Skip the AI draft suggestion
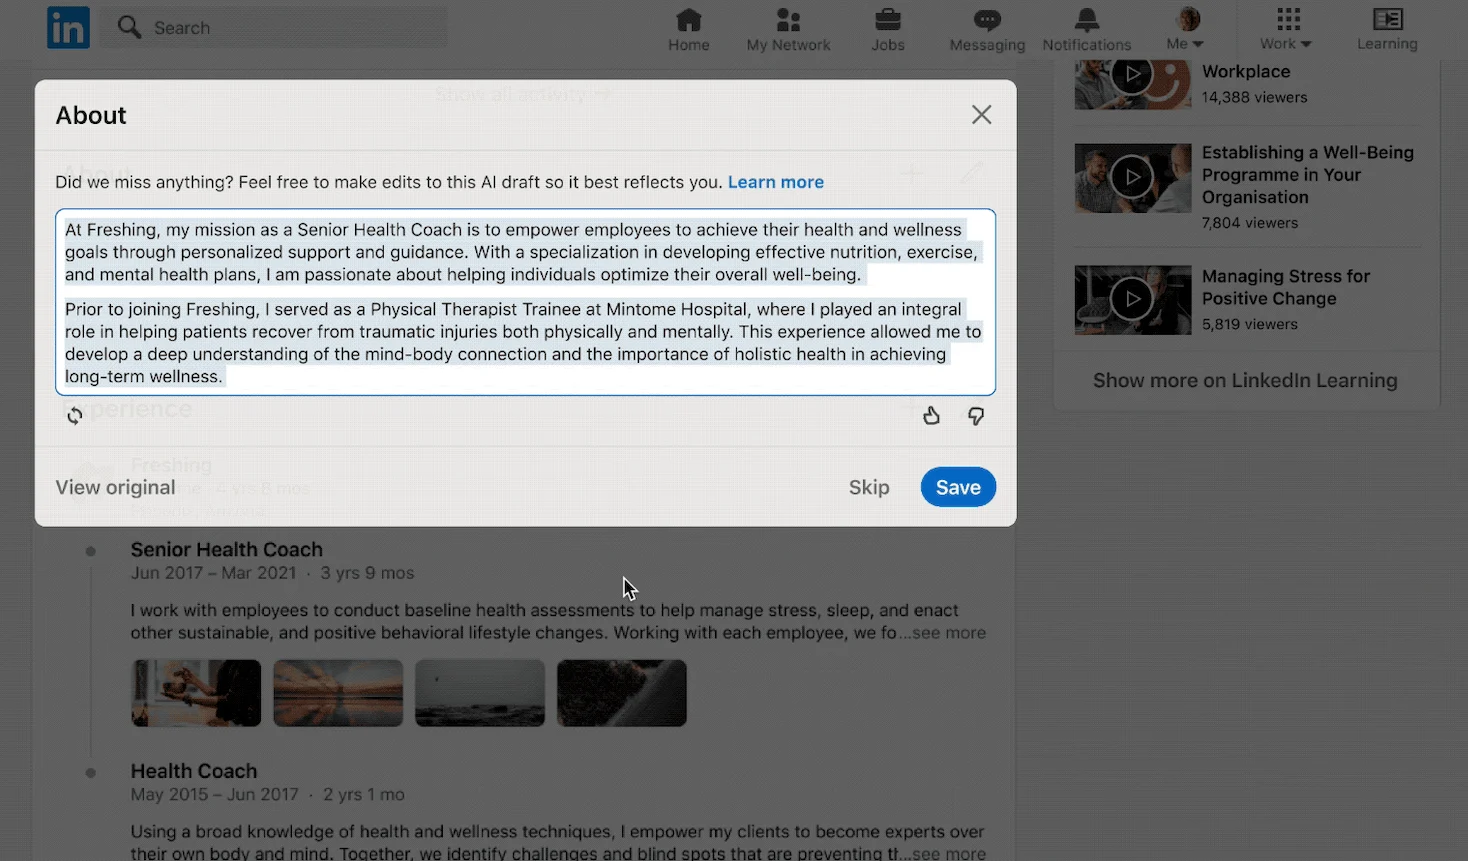Viewport: 1468px width, 861px height. (x=868, y=487)
